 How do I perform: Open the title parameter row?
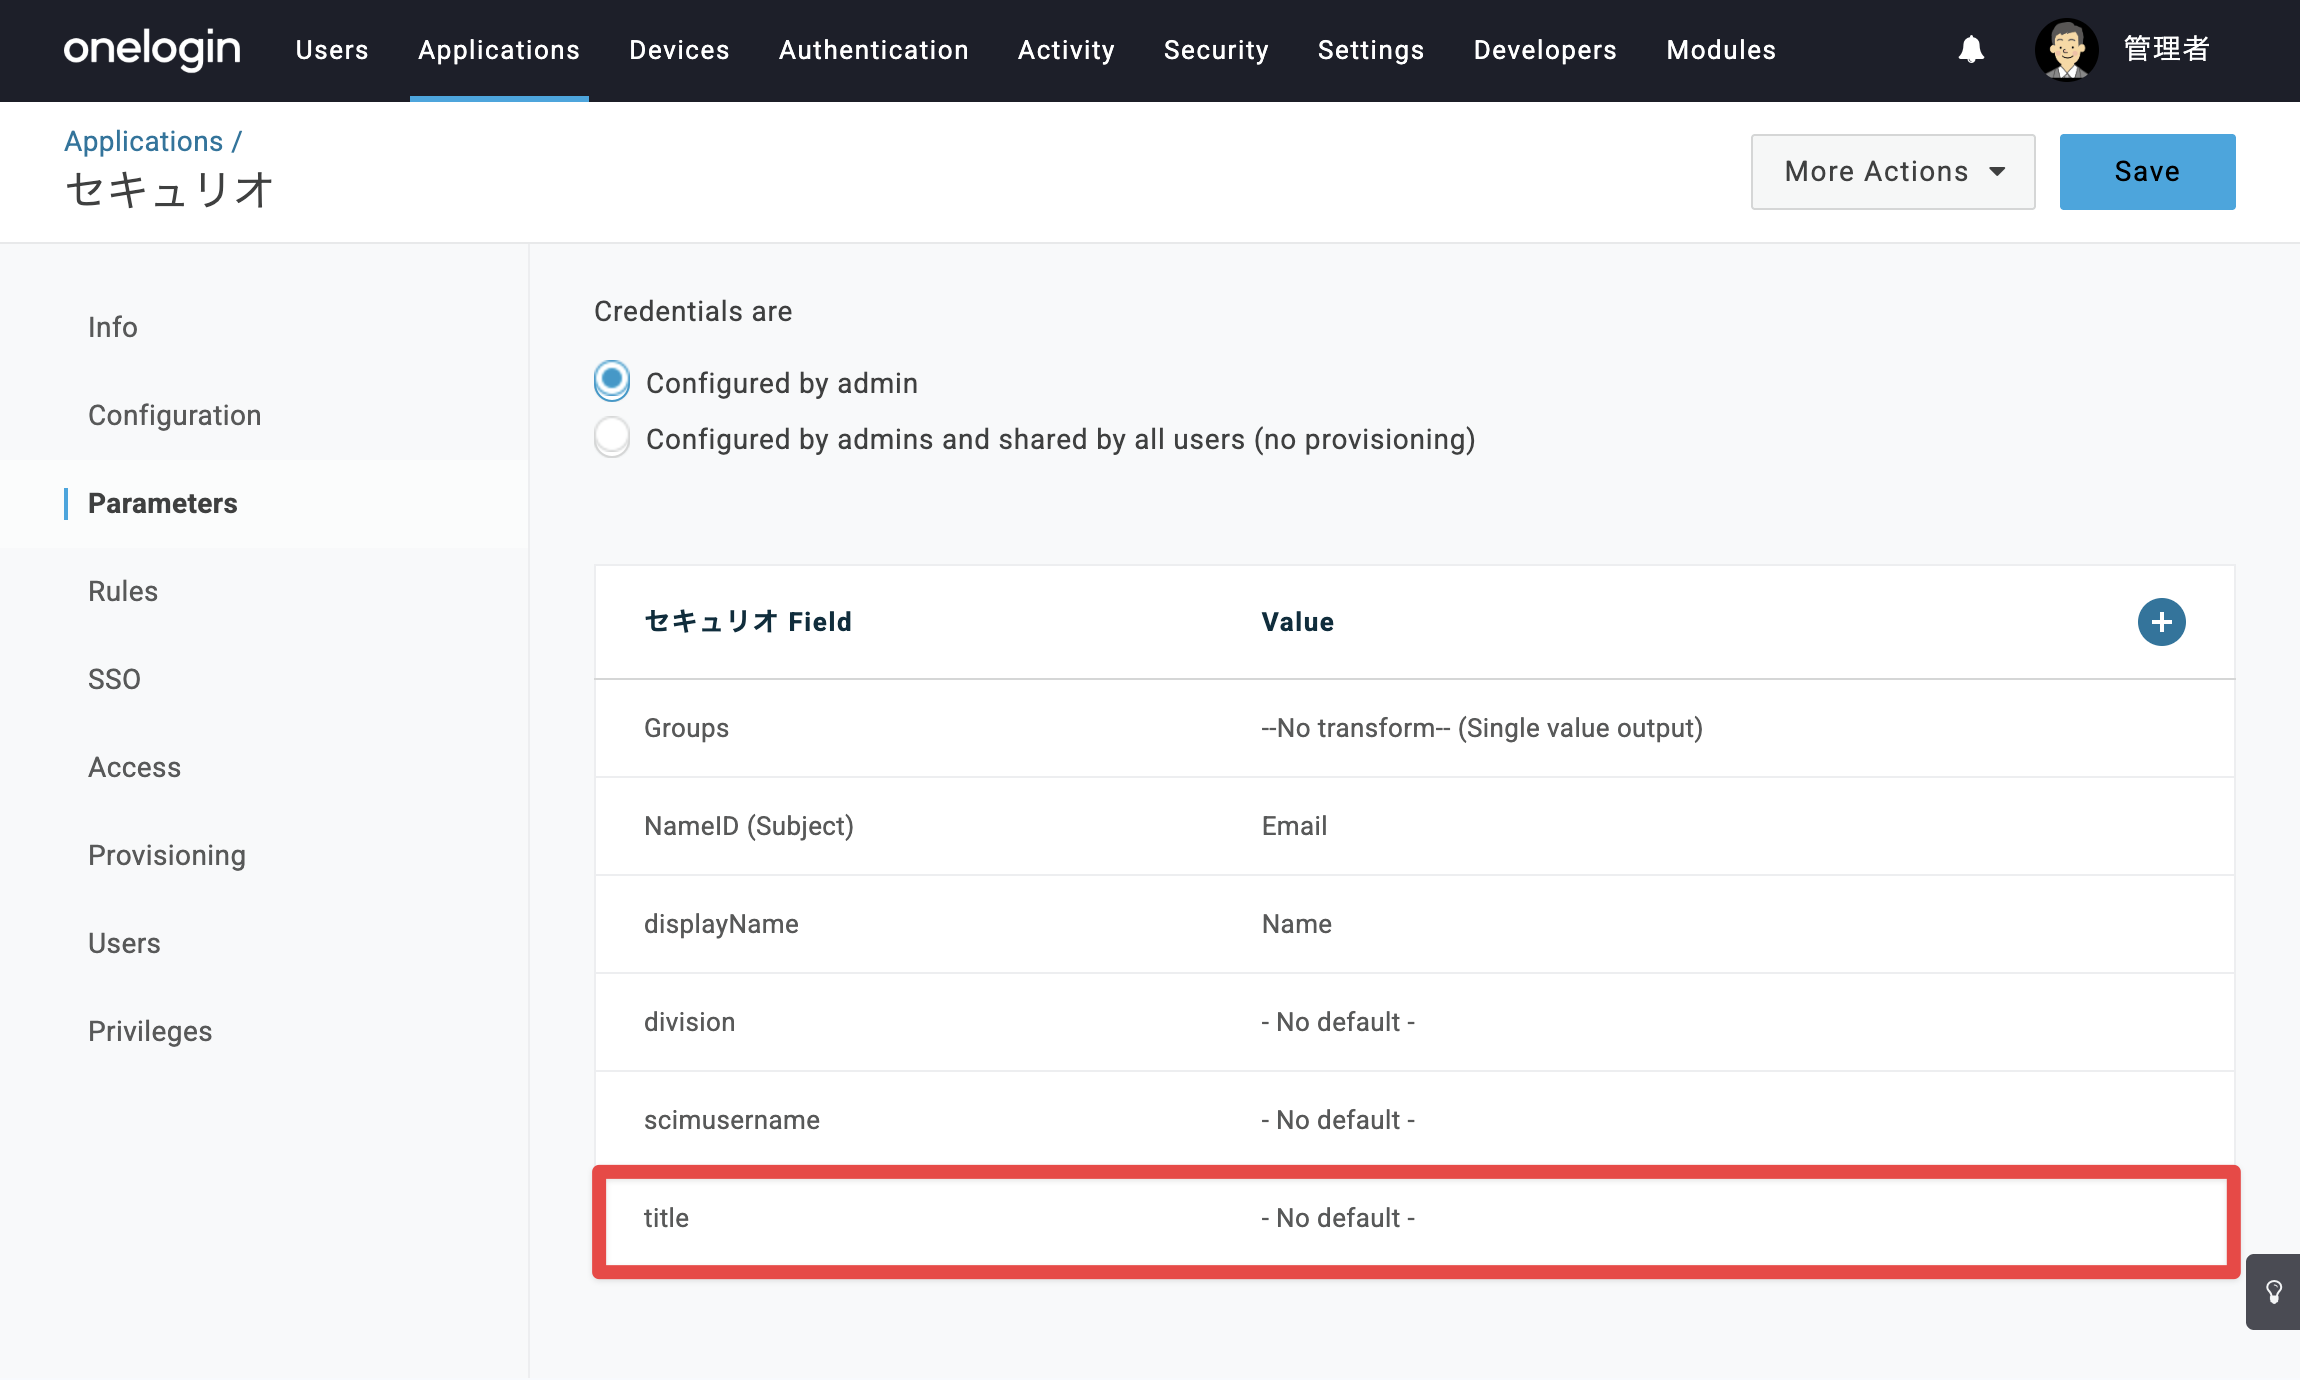(1415, 1218)
